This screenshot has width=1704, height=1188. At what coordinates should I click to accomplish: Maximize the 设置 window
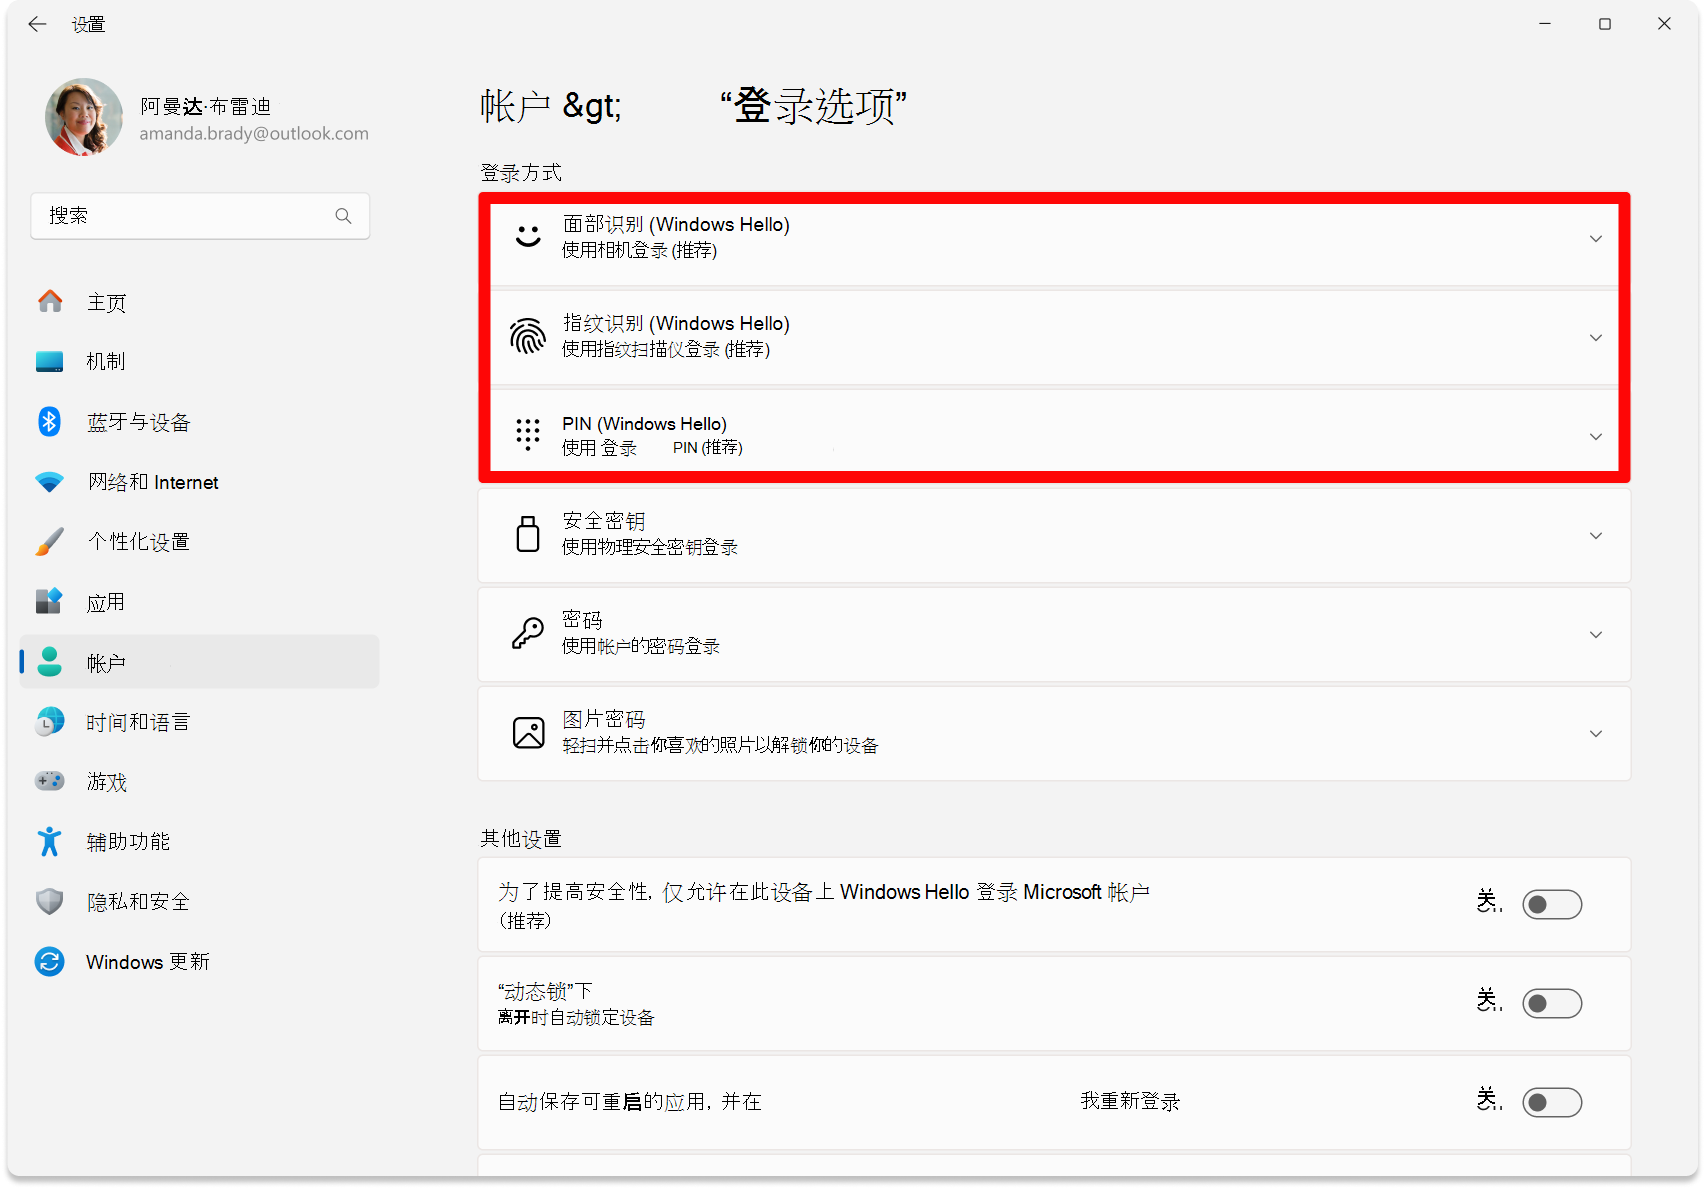(x=1605, y=24)
